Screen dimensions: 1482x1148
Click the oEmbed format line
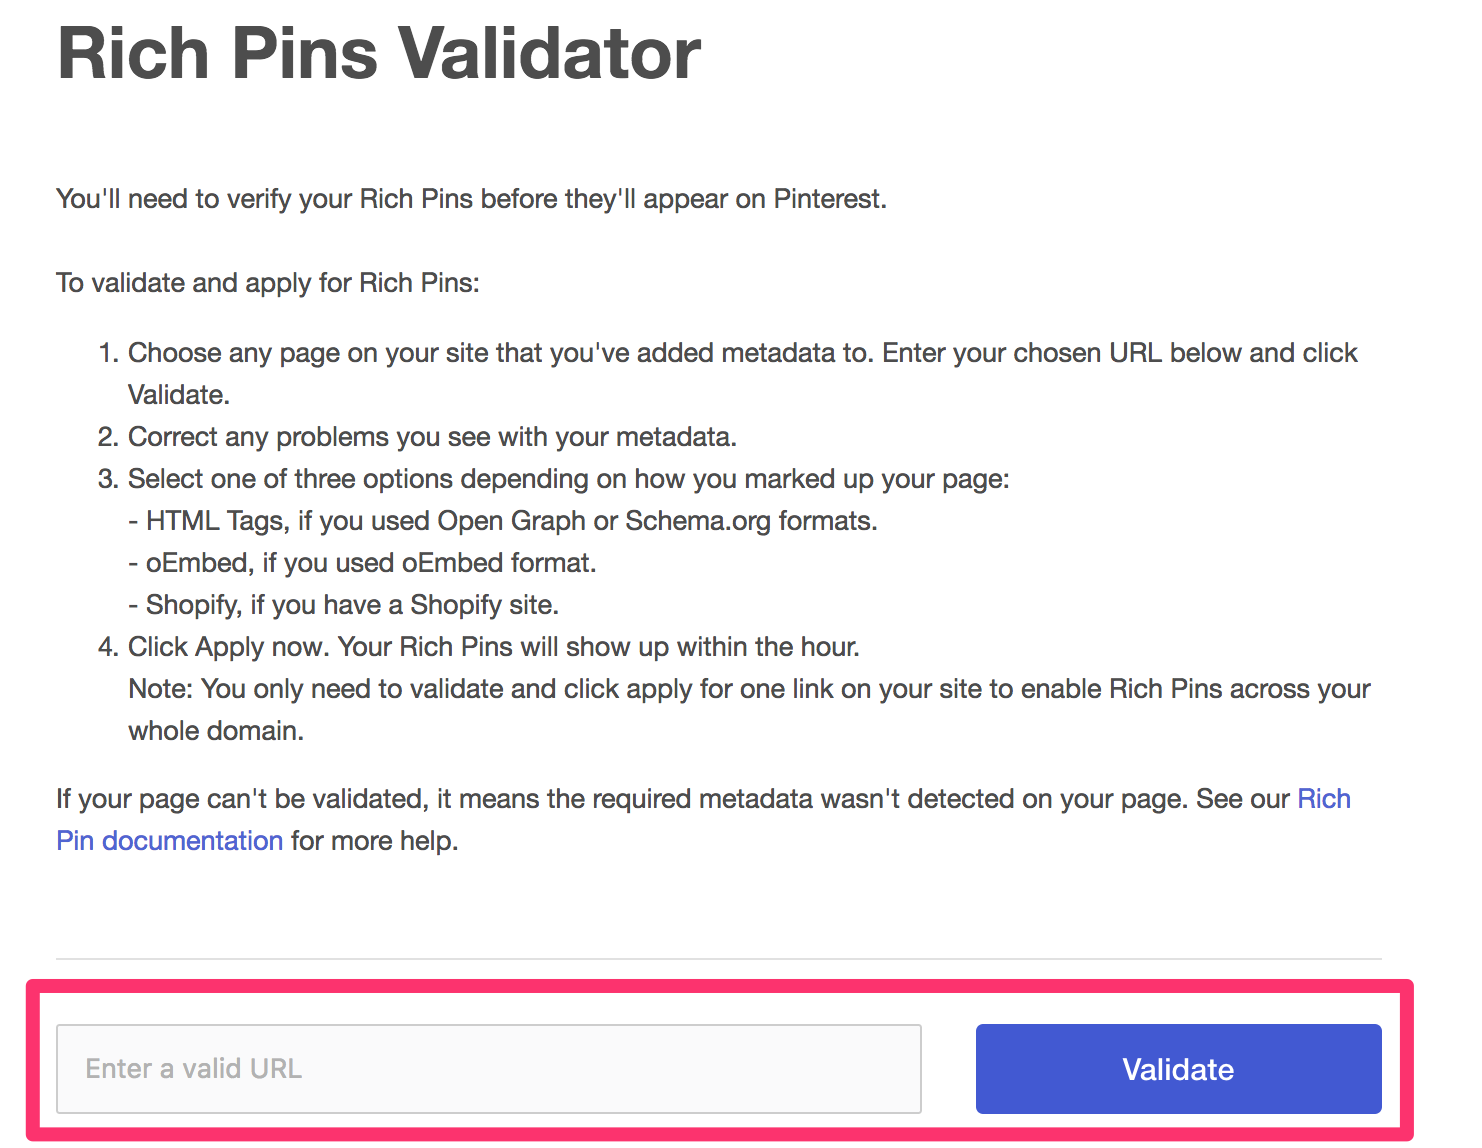tap(363, 562)
